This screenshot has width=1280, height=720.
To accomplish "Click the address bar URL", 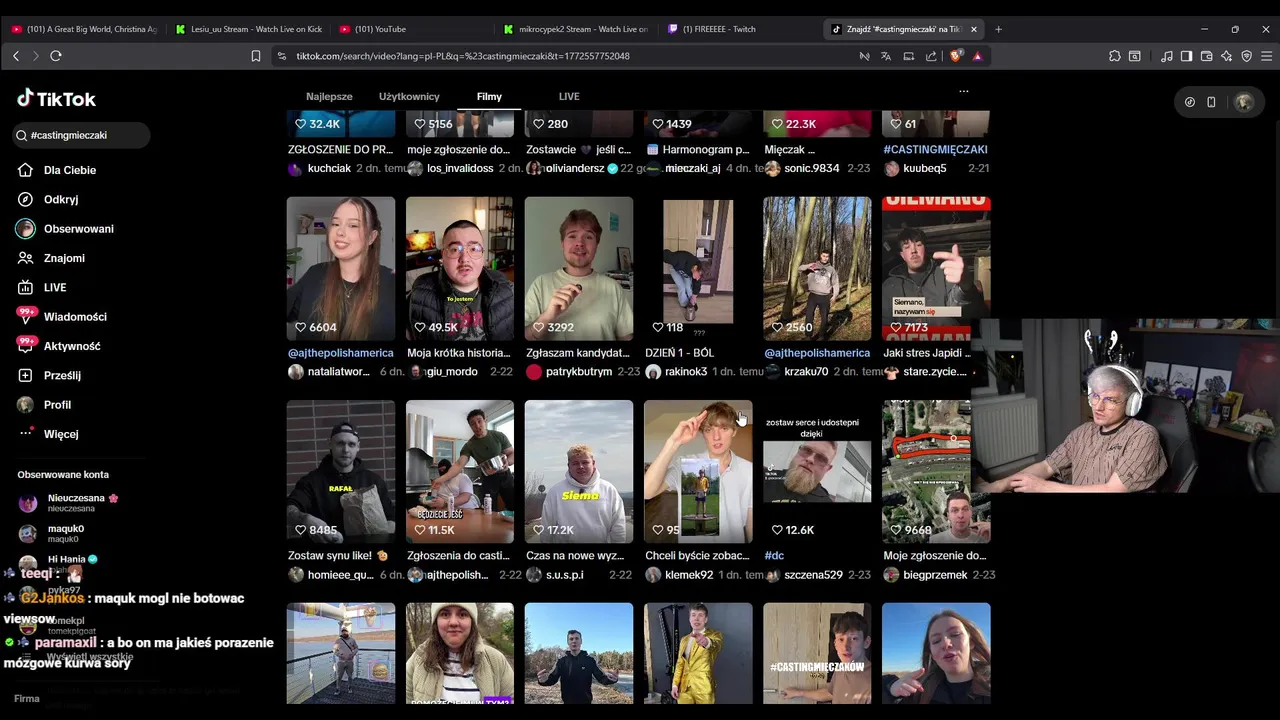I will click(463, 56).
